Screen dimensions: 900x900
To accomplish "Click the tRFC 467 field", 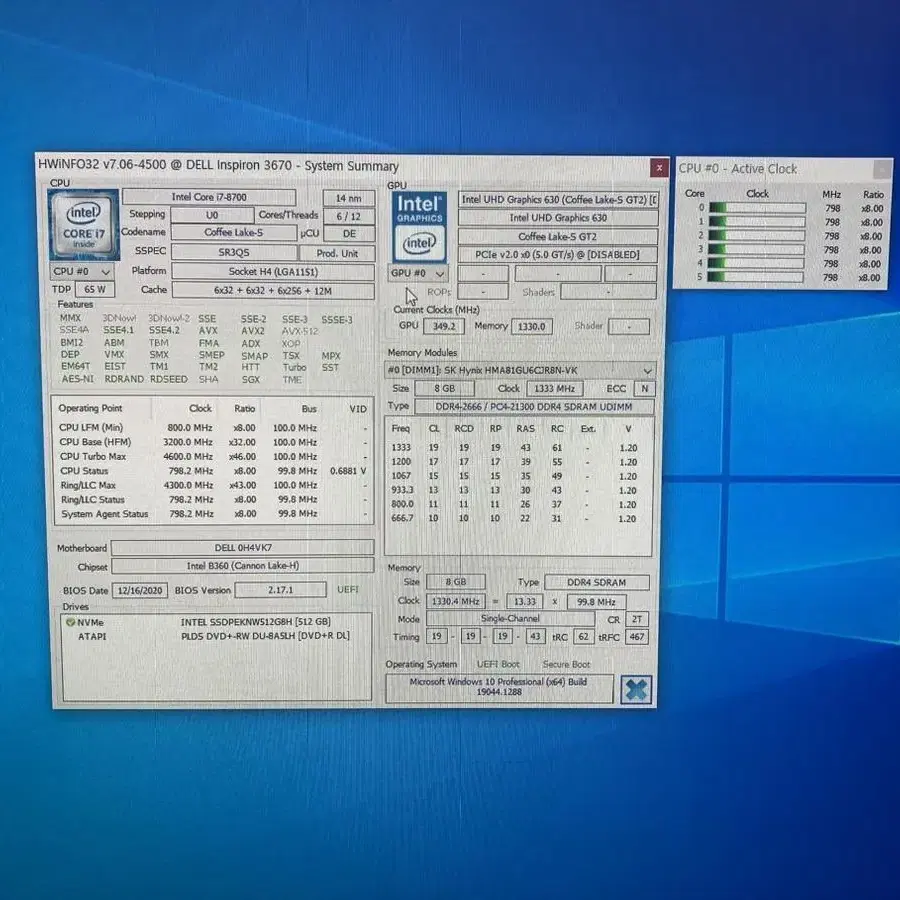I will (x=637, y=637).
